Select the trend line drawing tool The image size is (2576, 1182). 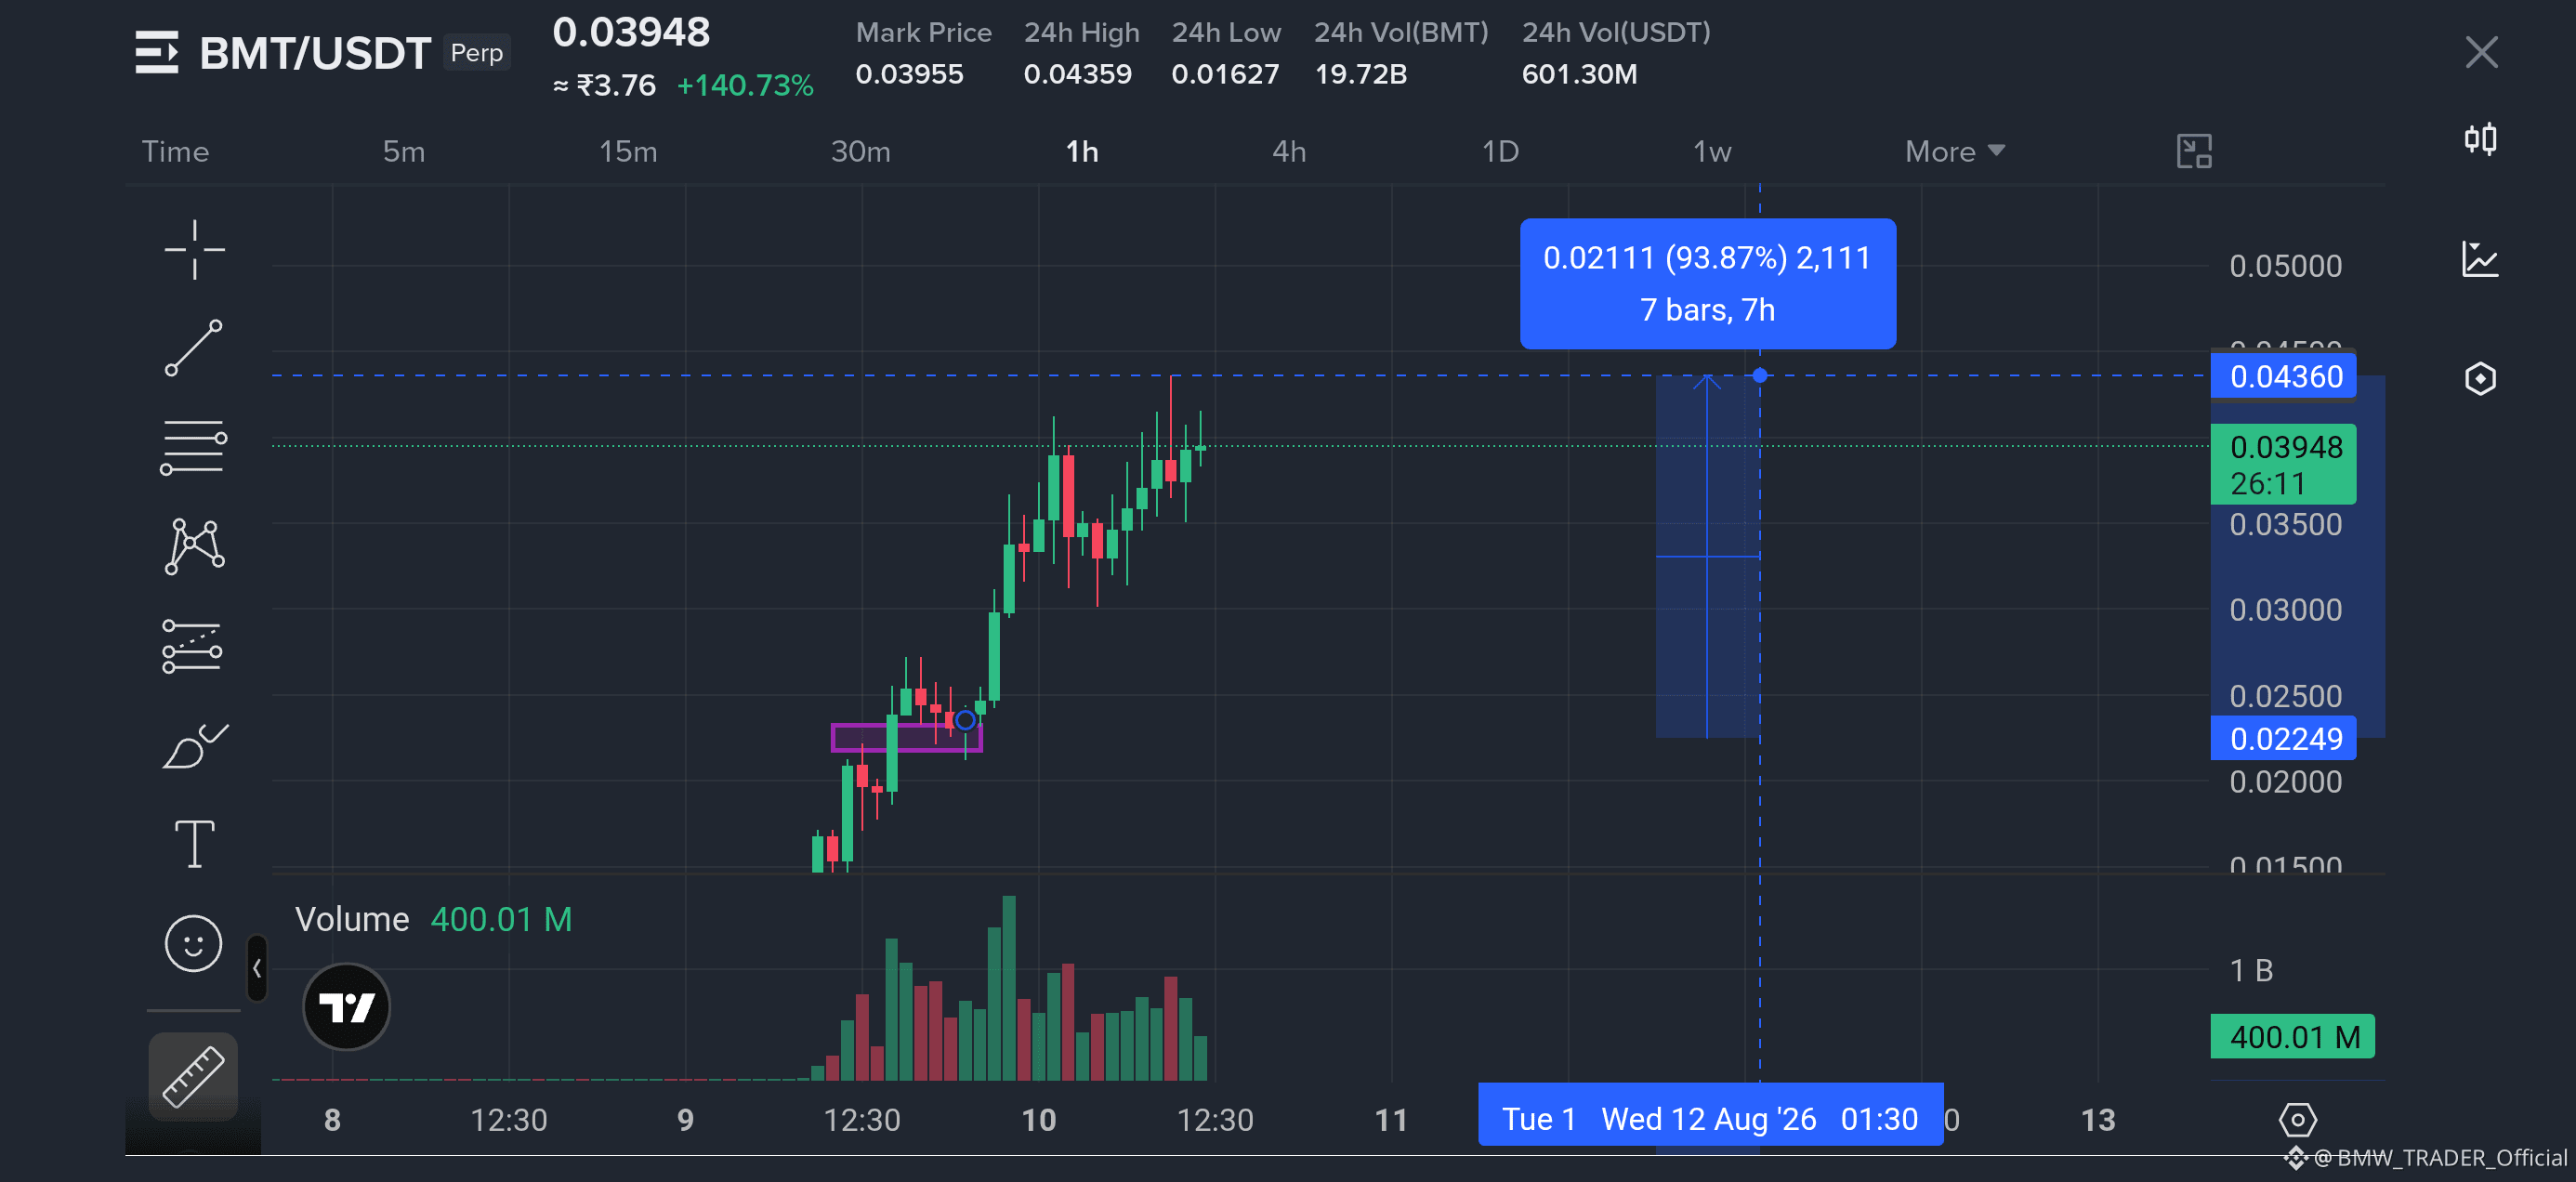click(x=194, y=348)
